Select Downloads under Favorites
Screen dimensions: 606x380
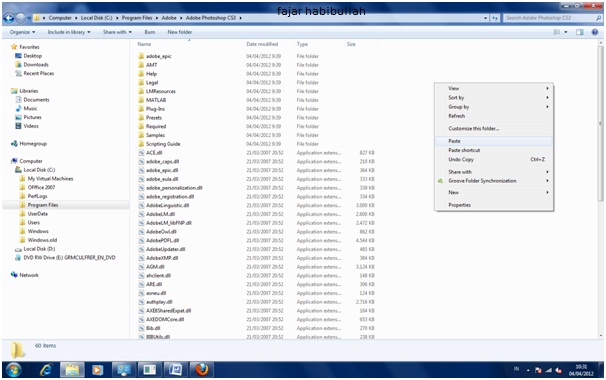click(x=32, y=65)
